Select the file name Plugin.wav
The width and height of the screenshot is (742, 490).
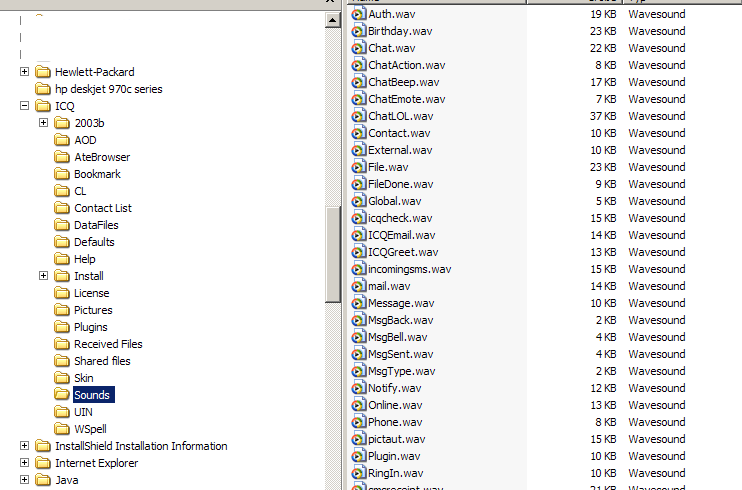(394, 456)
